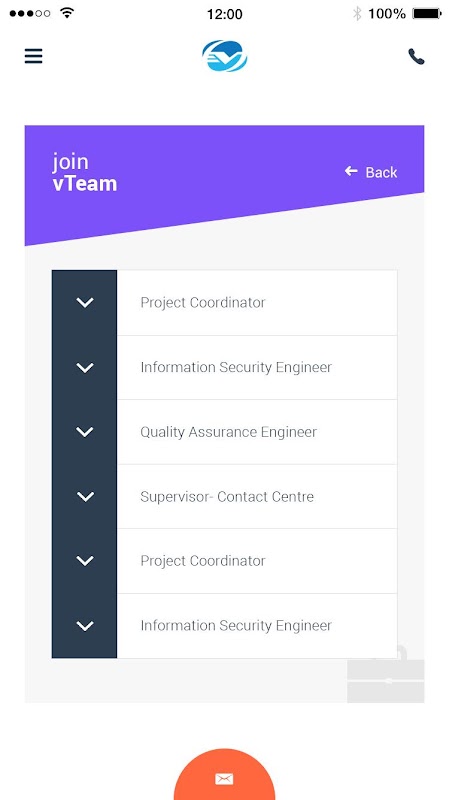Tap the phone call icon
Image resolution: width=449 pixels, height=800 pixels.
point(416,56)
